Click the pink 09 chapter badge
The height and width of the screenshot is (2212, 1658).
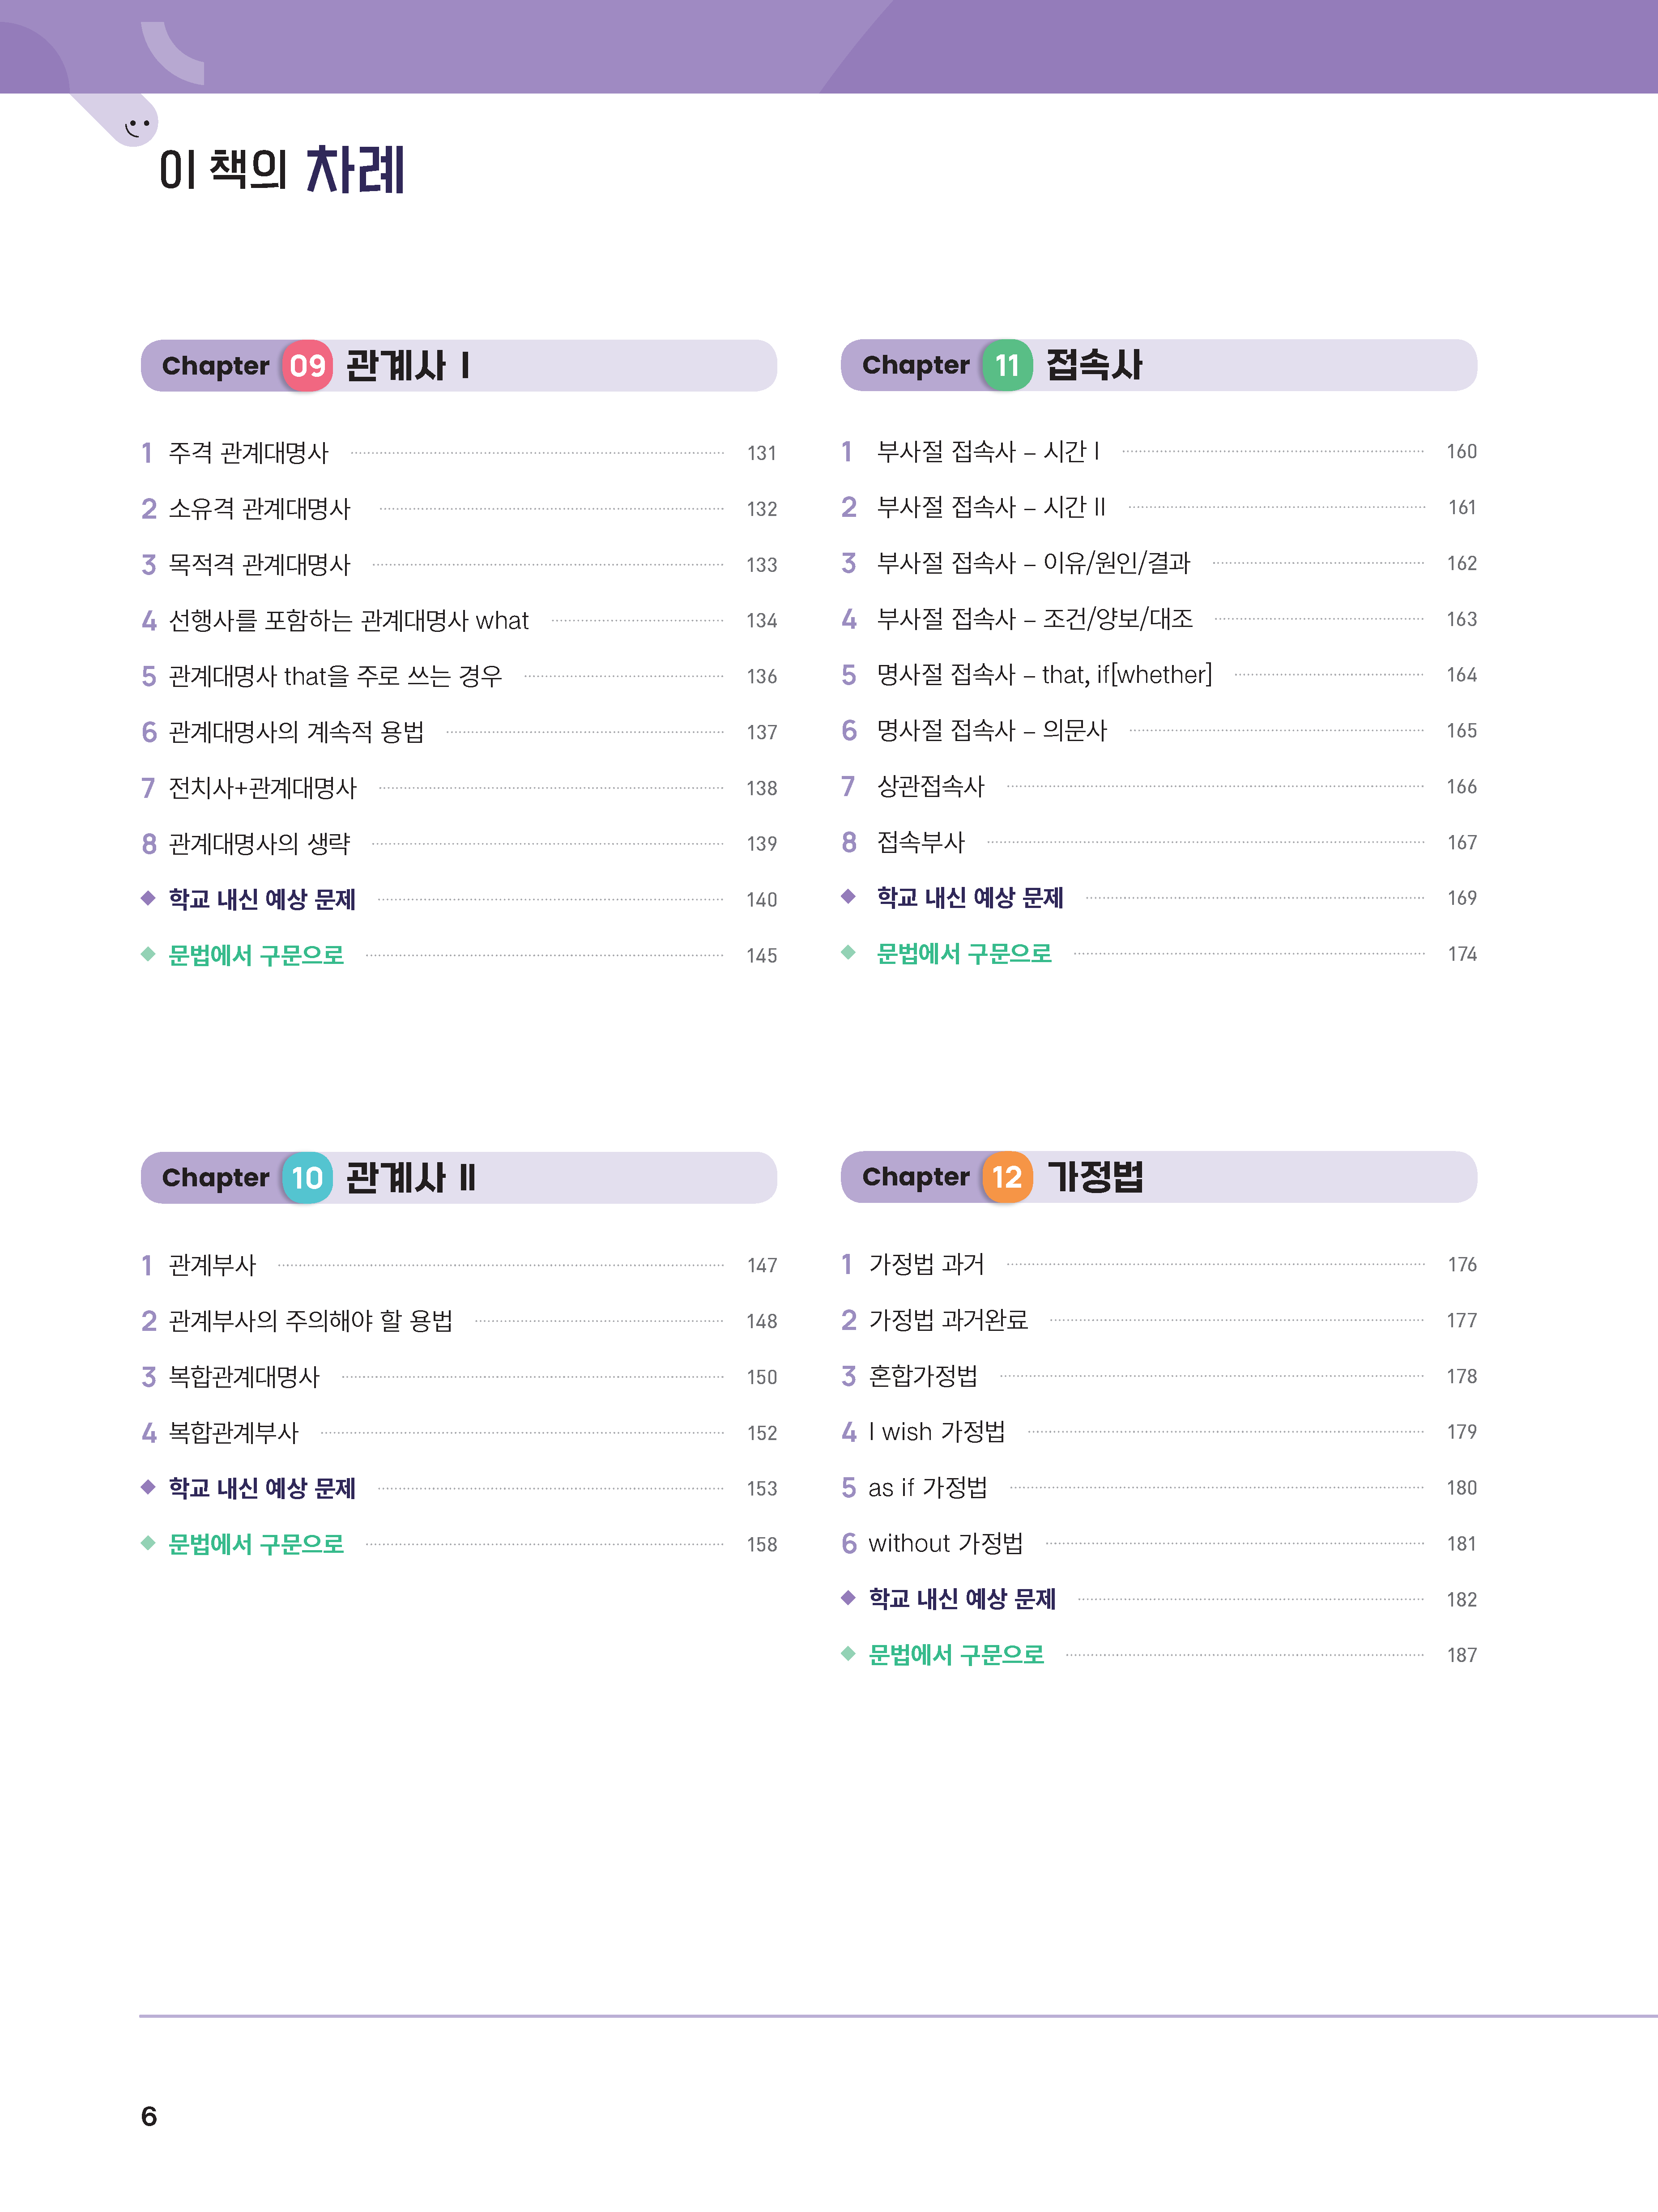coord(307,366)
